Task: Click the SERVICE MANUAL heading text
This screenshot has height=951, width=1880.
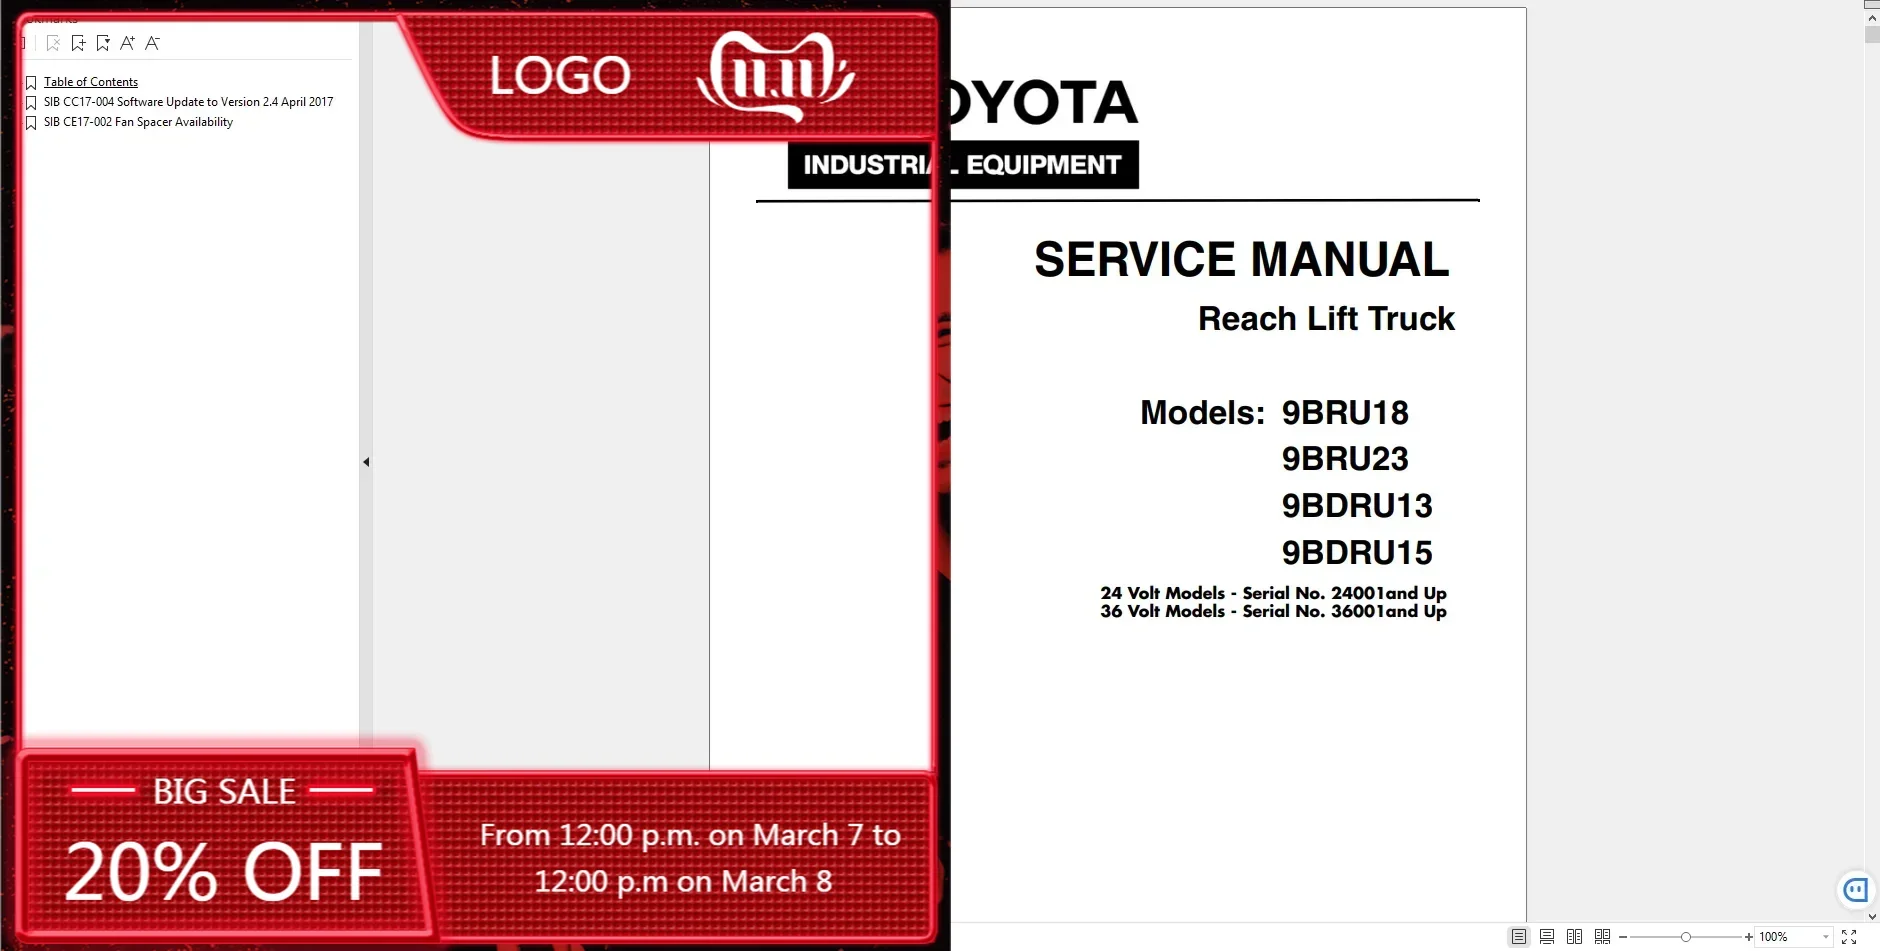Action: pos(1242,260)
